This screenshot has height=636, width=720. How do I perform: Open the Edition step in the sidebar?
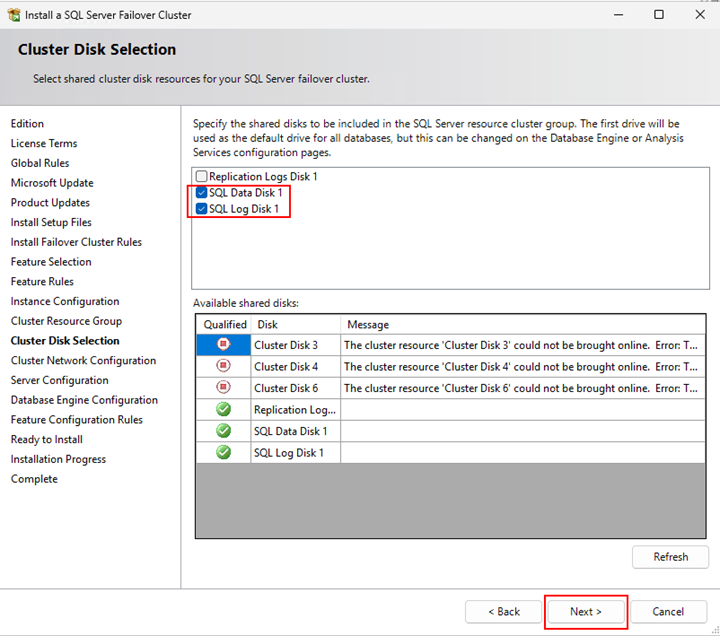click(x=27, y=124)
